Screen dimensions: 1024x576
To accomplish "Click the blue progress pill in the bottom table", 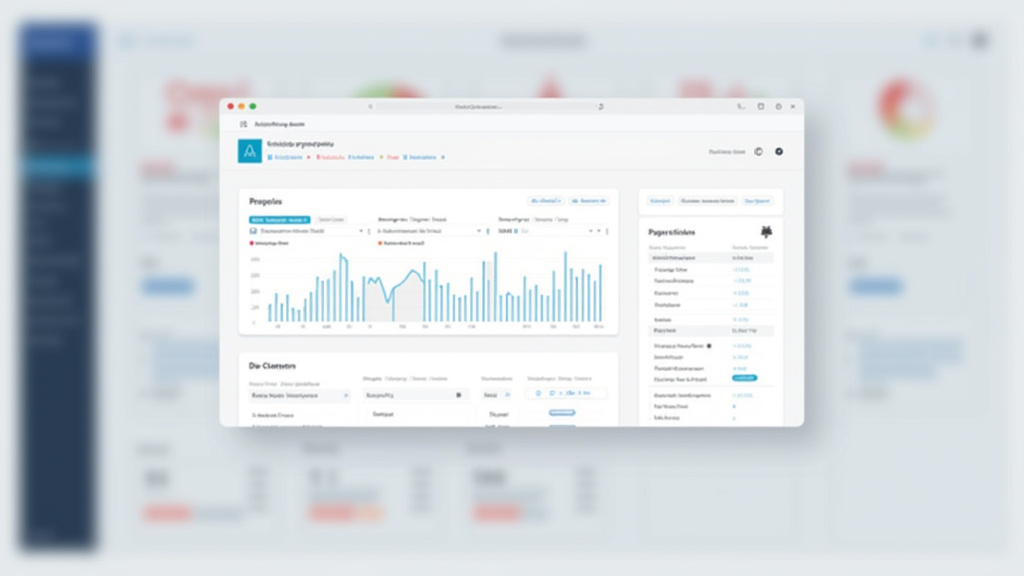I will 560,411.
